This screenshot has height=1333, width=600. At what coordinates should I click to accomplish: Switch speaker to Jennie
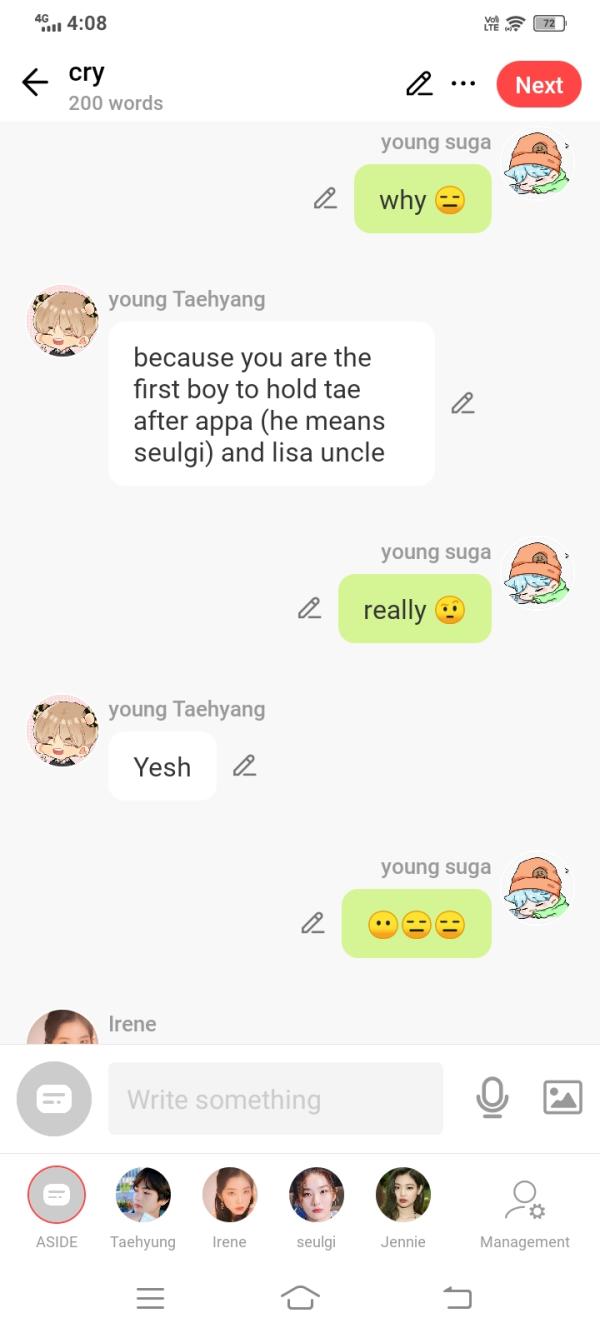pos(403,1208)
